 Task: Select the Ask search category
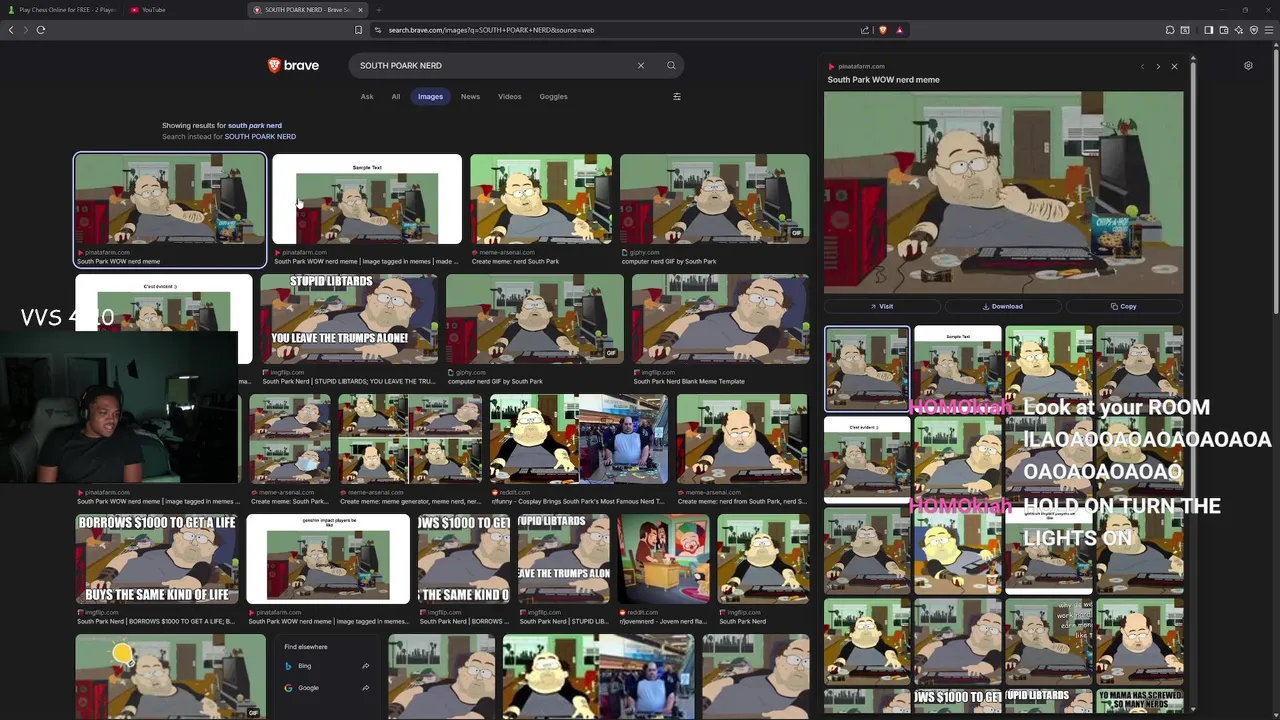click(367, 97)
